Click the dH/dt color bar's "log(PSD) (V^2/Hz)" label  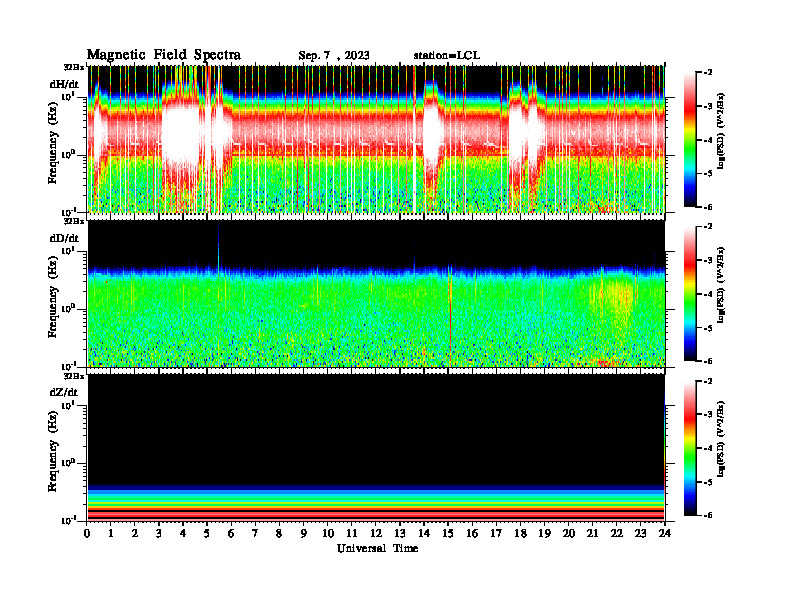(x=721, y=130)
